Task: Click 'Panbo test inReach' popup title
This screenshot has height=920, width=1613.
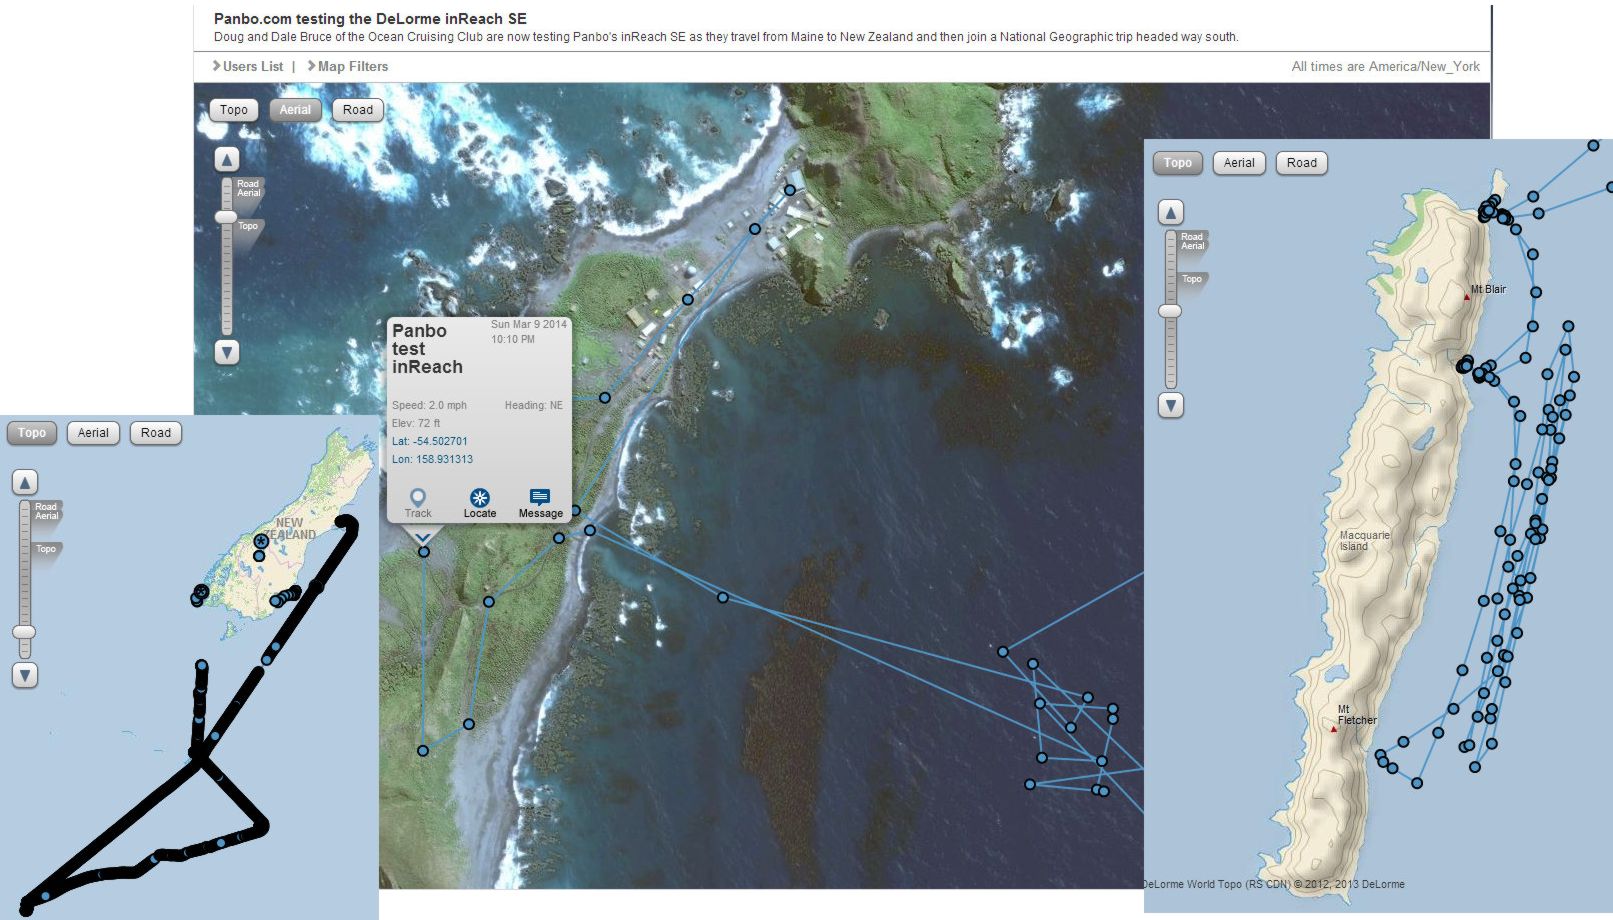Action: pyautogui.click(x=427, y=349)
